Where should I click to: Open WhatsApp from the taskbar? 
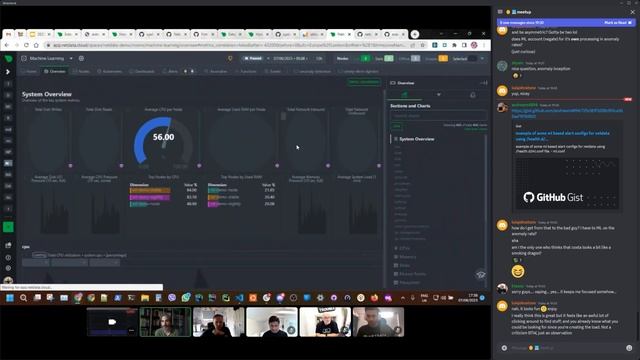tap(186, 298)
